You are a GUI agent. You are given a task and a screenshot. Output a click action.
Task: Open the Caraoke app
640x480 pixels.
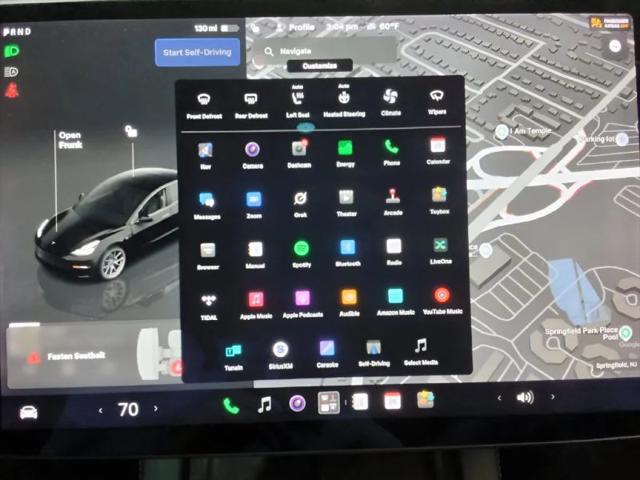327,354
